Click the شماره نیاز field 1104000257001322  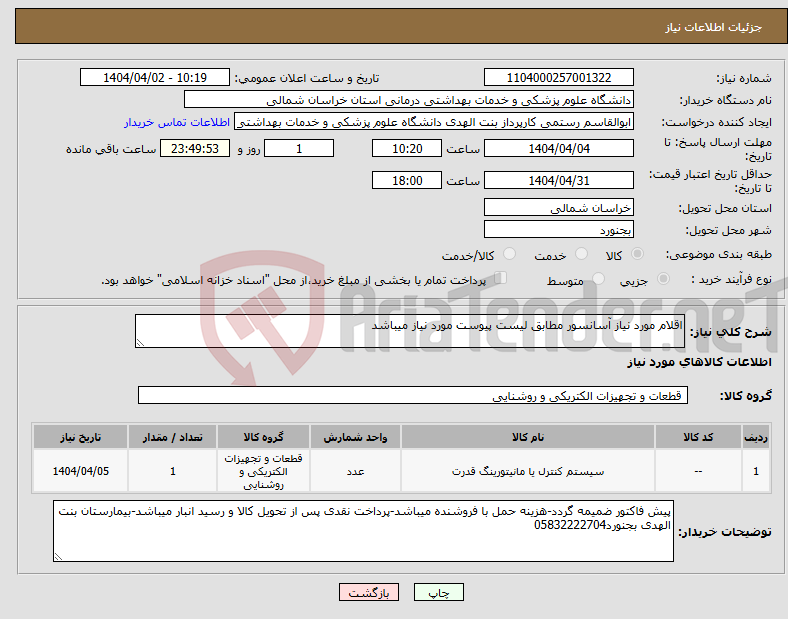559,77
